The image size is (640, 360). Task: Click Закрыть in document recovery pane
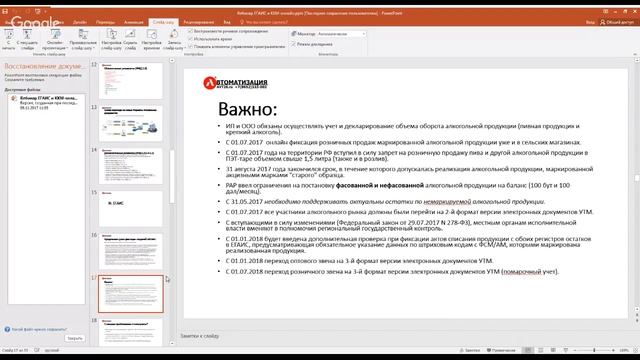(x=75, y=338)
